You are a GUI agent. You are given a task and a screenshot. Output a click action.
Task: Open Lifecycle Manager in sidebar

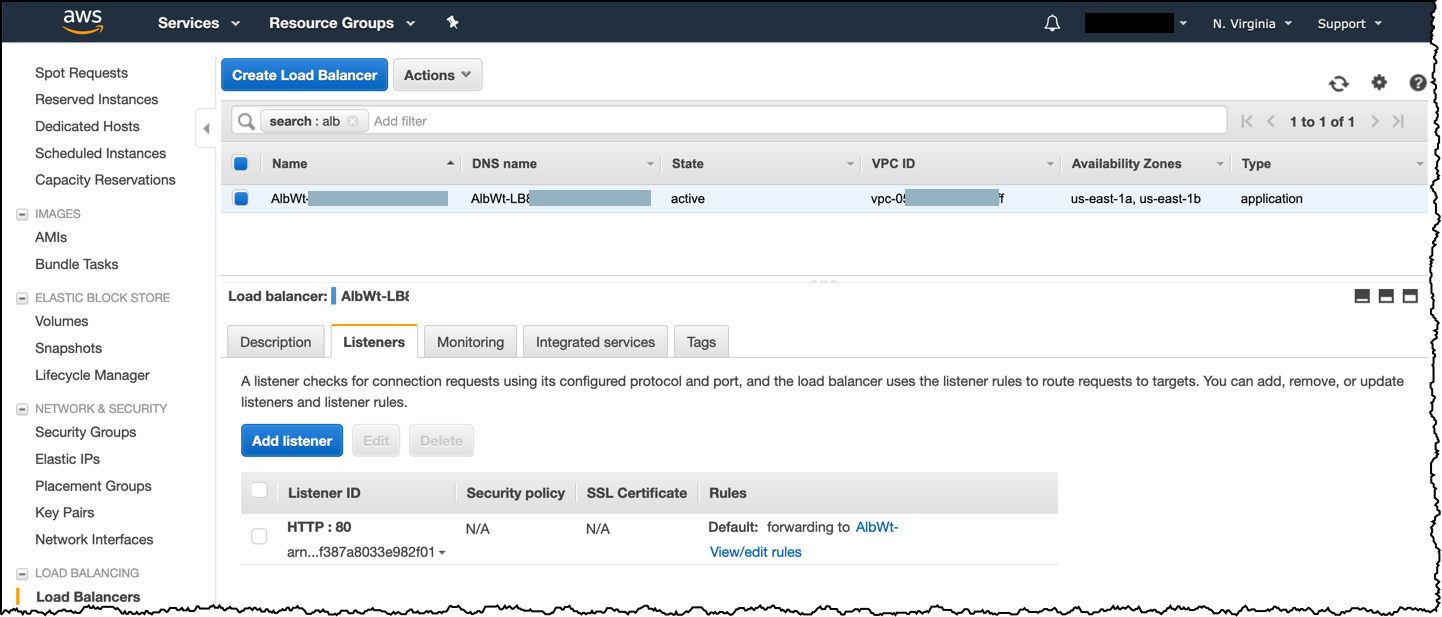tap(92, 376)
